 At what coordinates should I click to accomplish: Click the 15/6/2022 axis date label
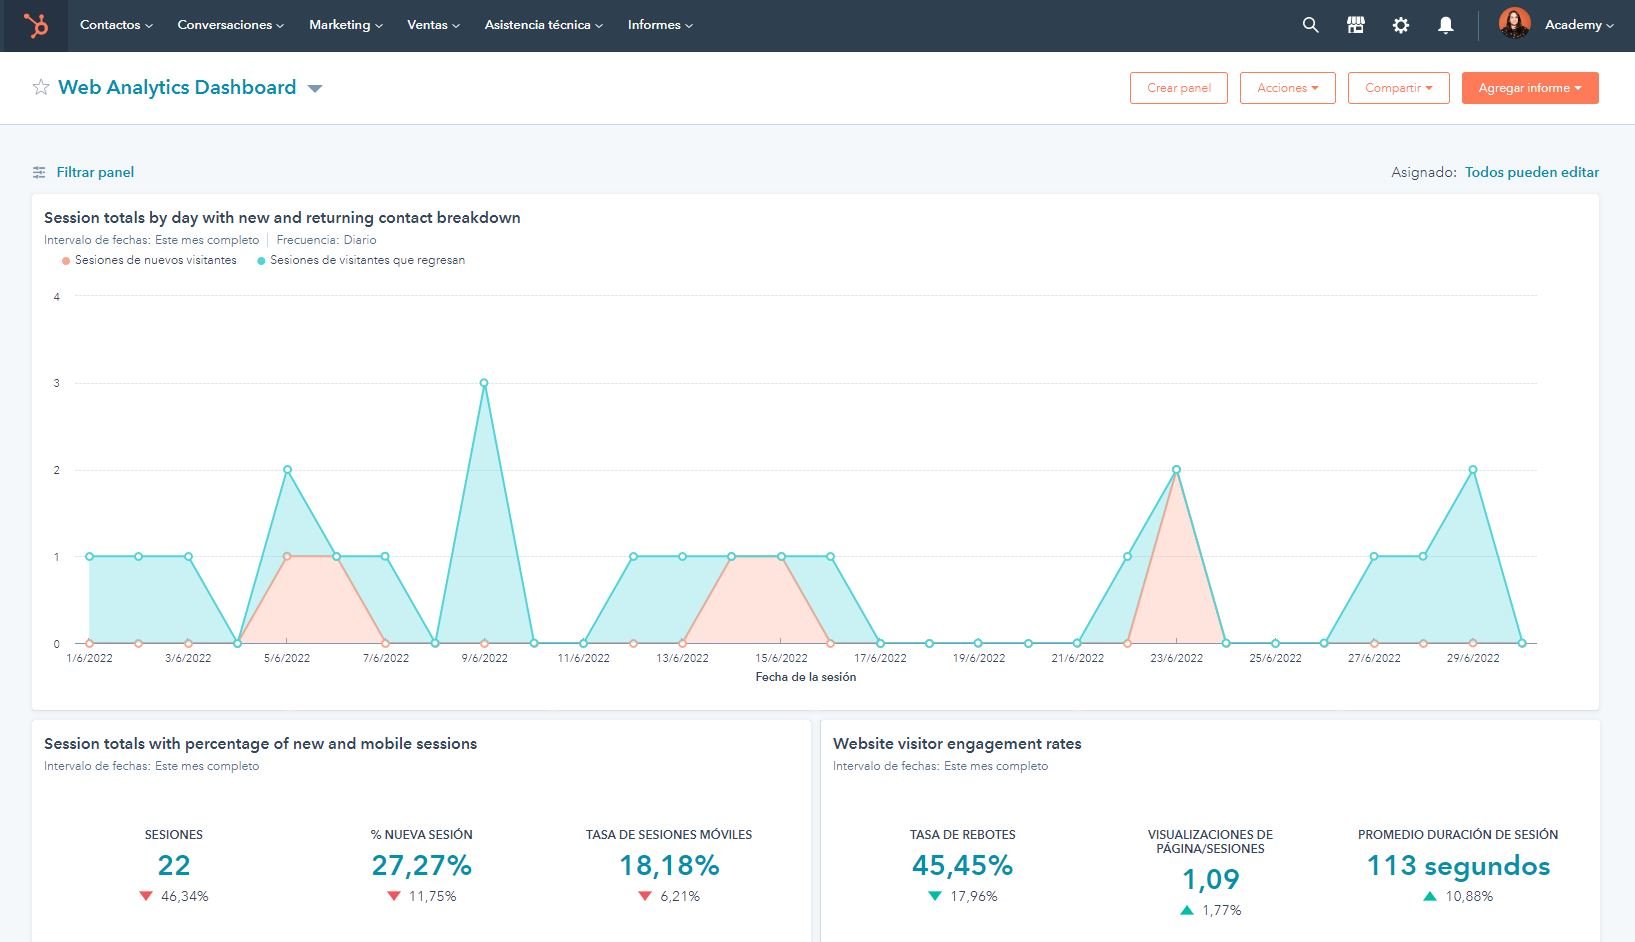point(781,658)
